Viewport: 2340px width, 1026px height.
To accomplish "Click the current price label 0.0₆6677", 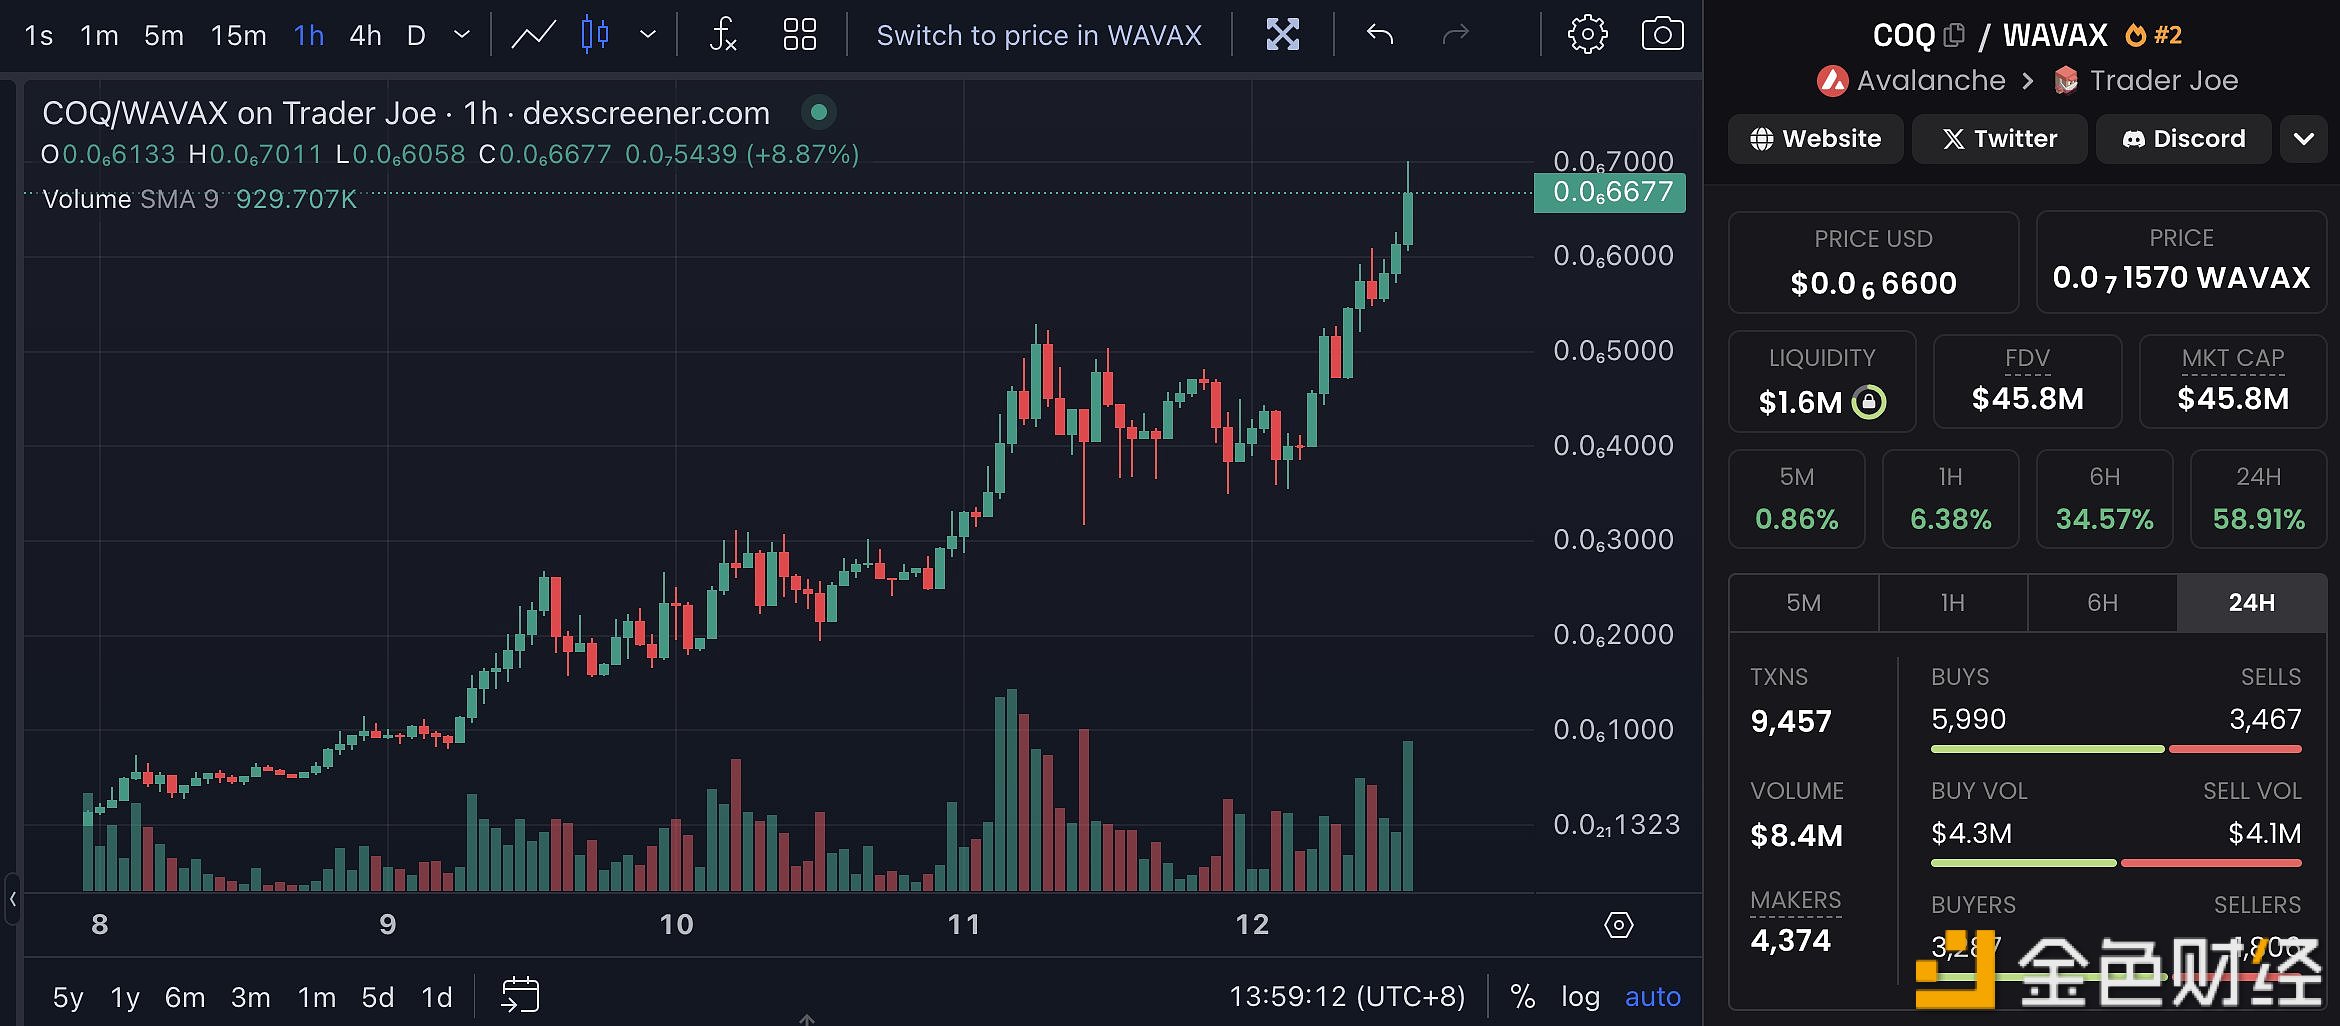I will point(1610,192).
